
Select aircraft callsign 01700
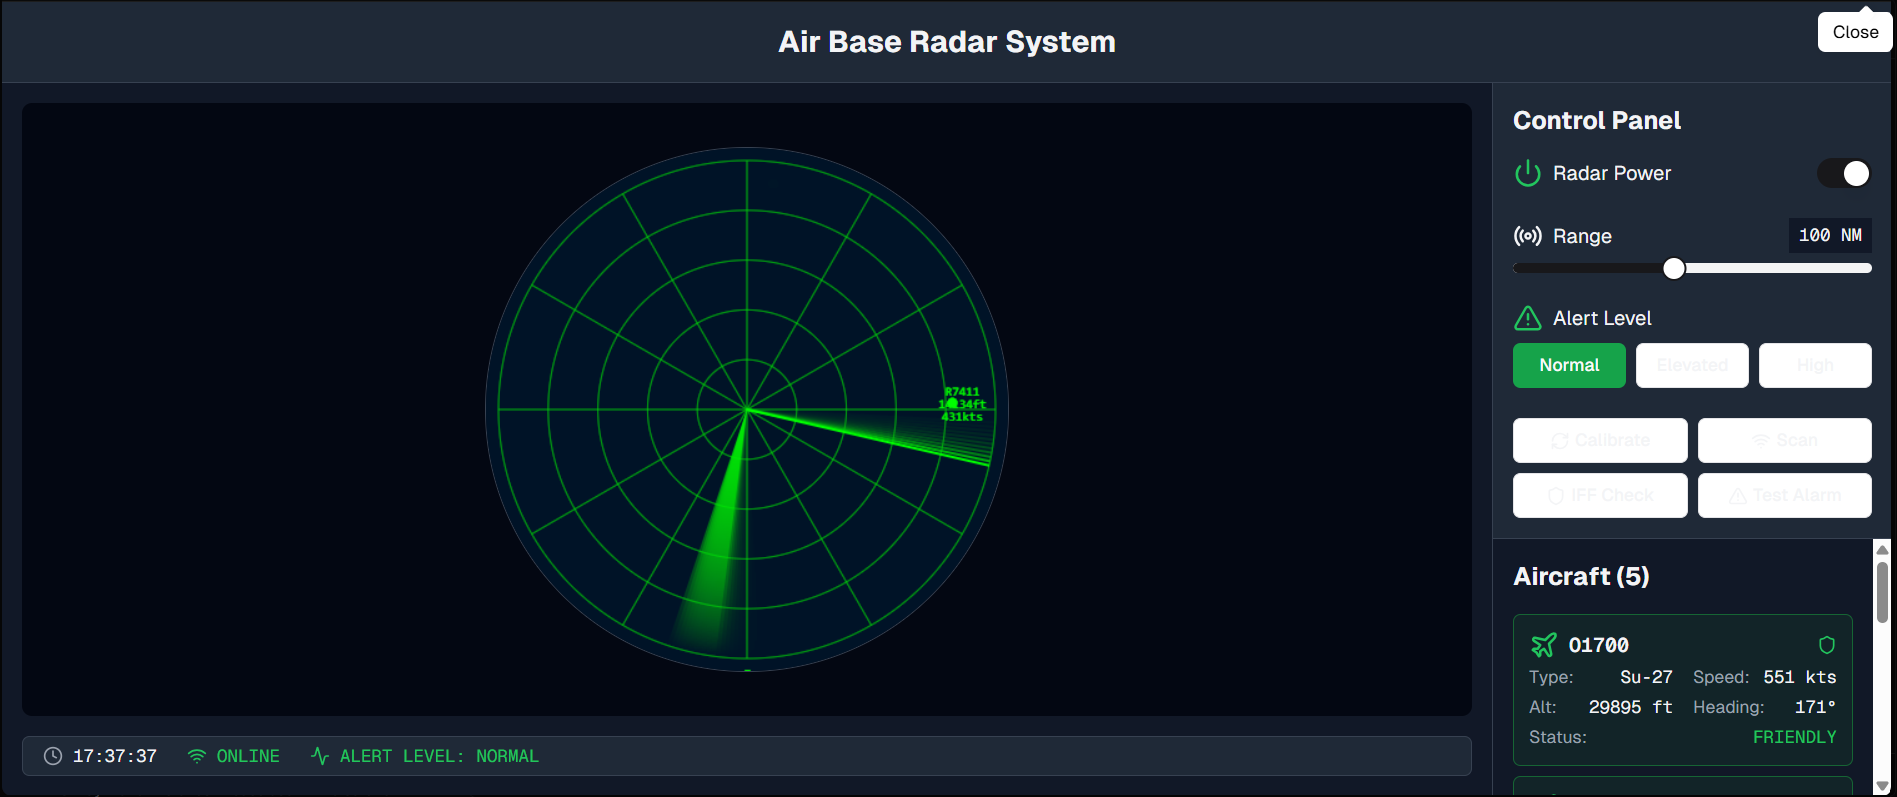(1598, 645)
